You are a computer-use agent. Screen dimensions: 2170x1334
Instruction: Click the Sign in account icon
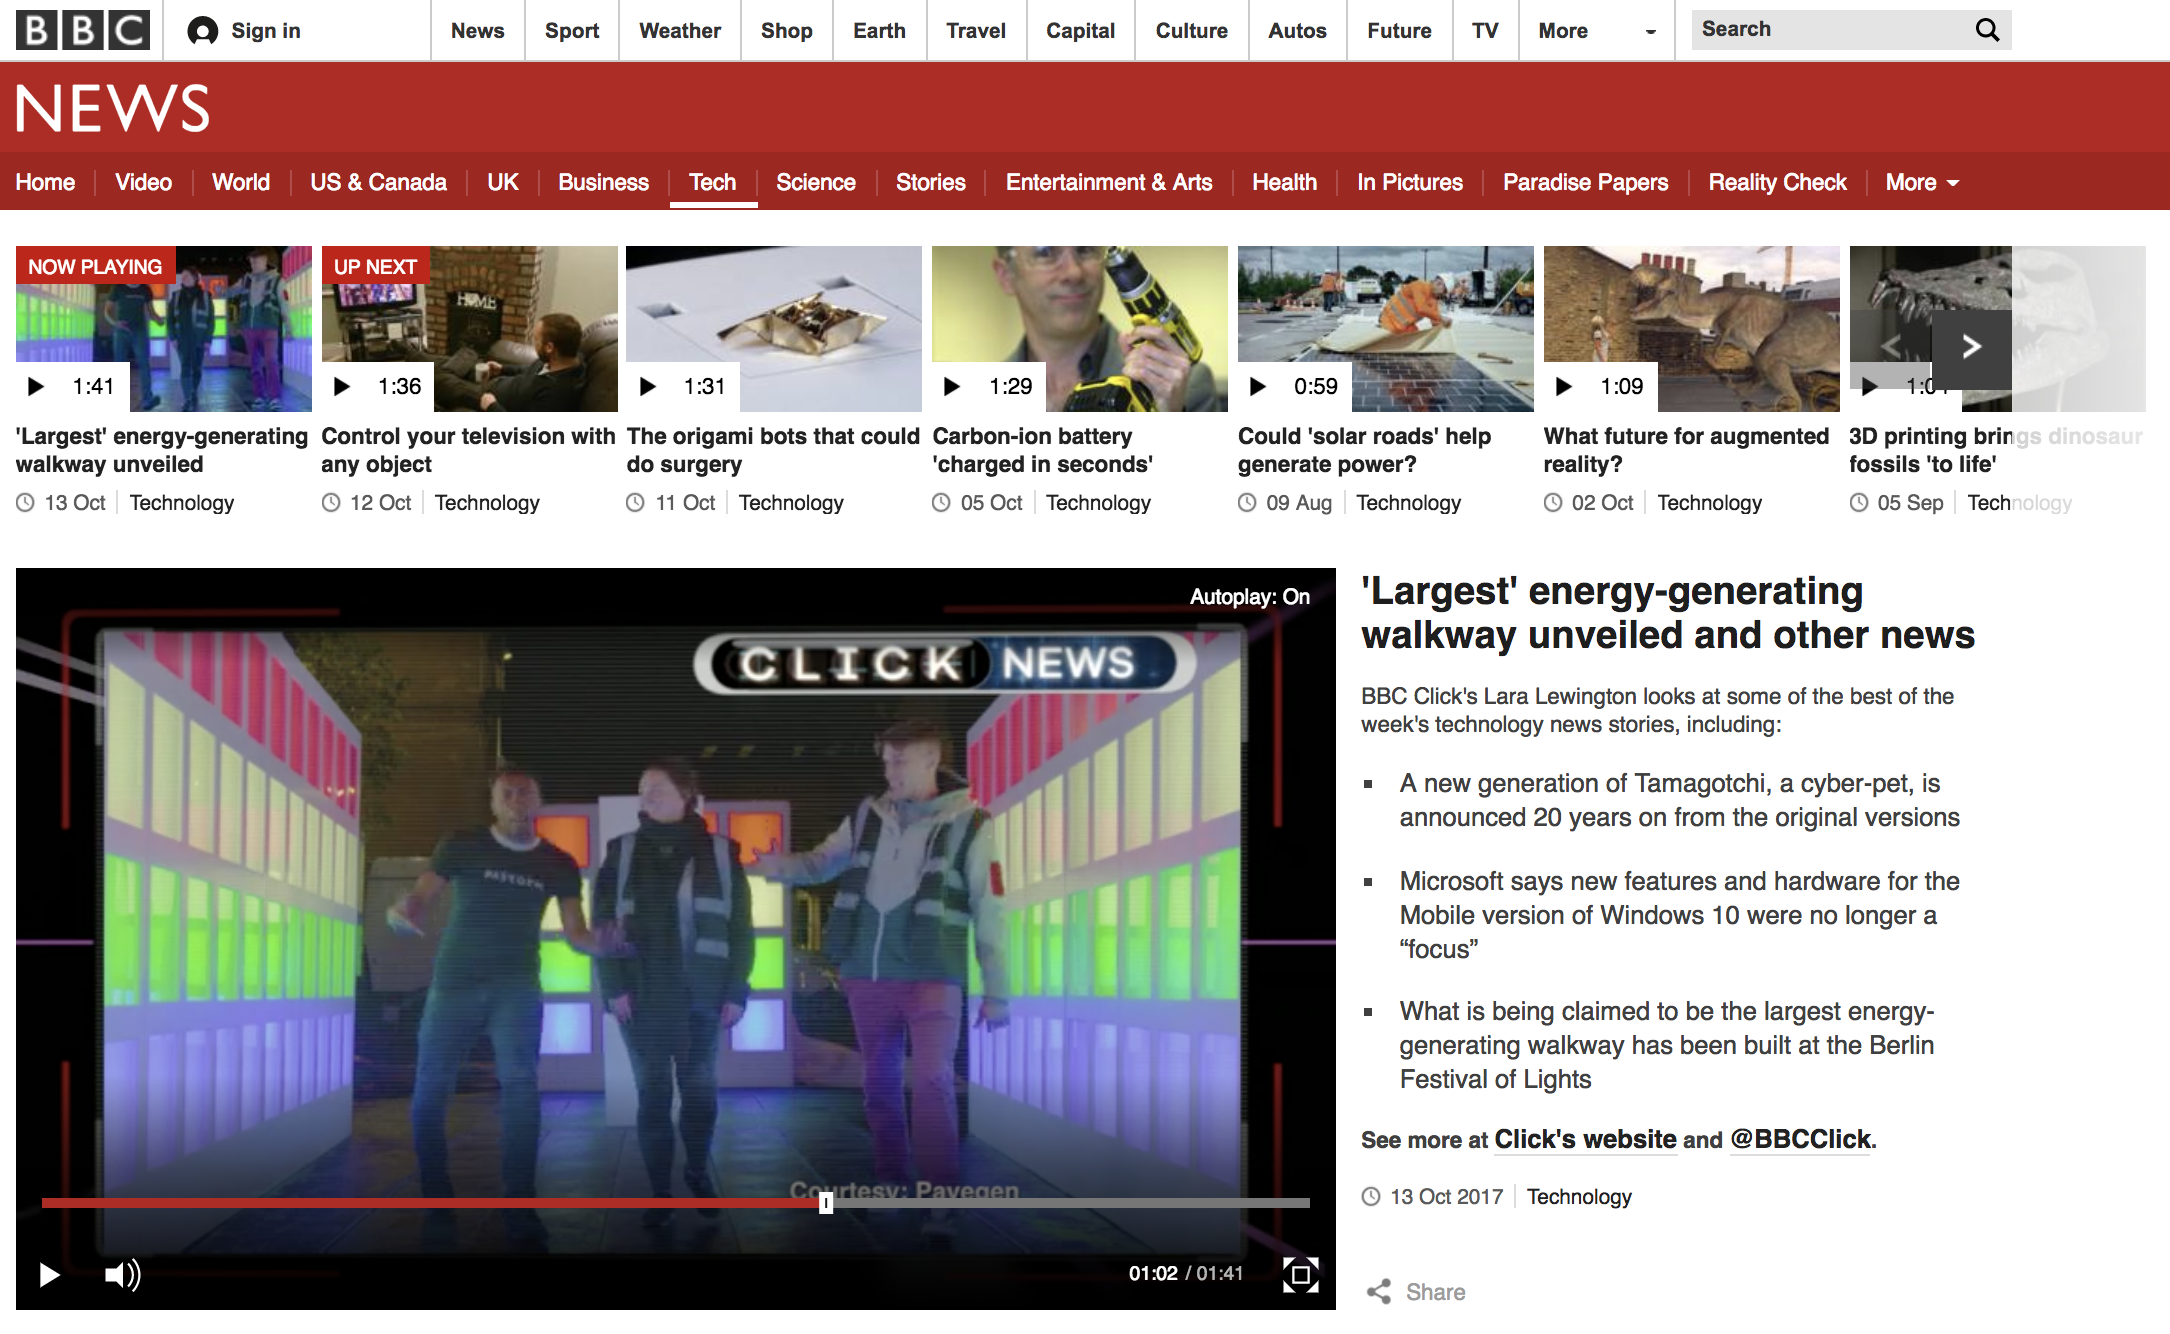pyautogui.click(x=203, y=31)
